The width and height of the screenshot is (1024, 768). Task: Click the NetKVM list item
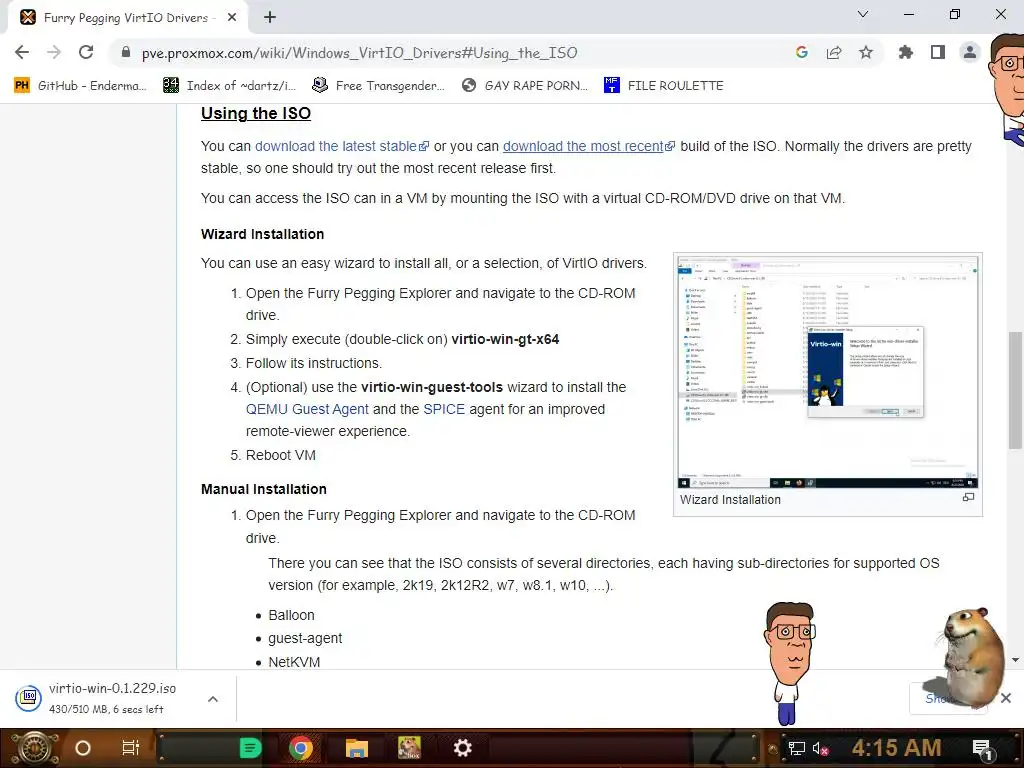point(294,662)
